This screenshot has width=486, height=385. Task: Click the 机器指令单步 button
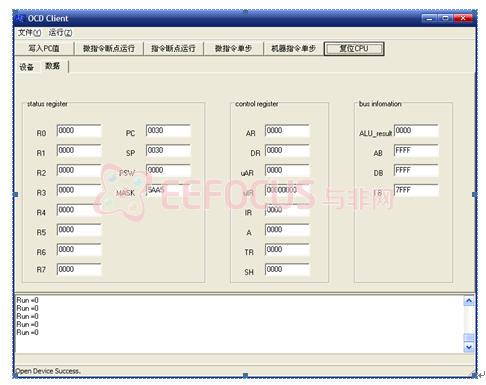(293, 49)
